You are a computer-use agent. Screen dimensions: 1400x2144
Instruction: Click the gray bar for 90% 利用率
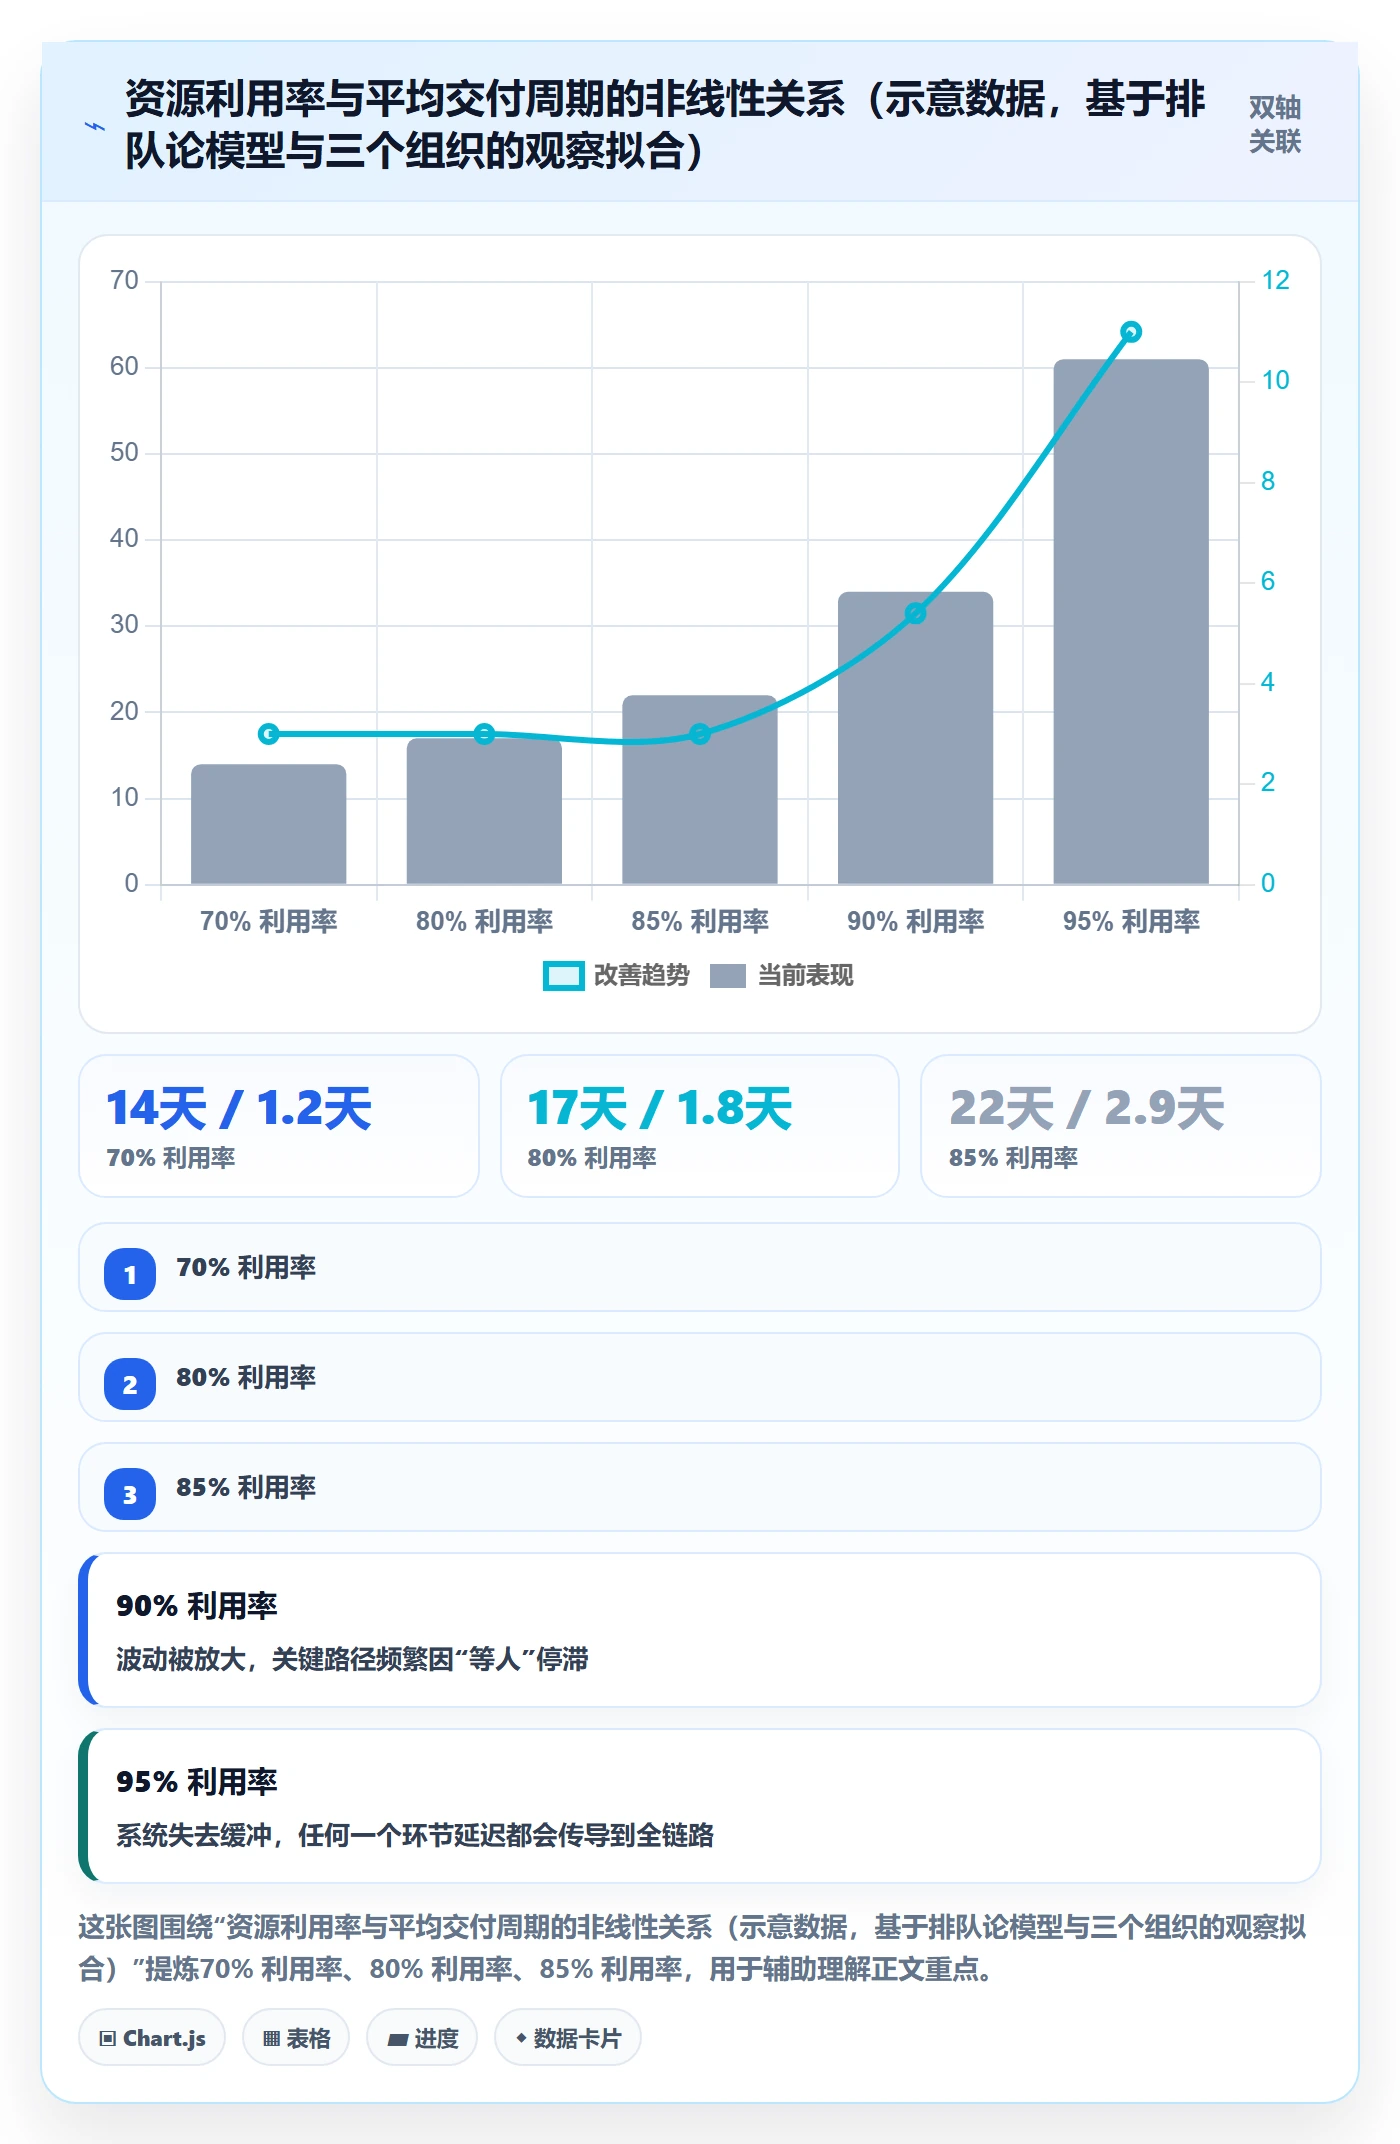coord(915,738)
